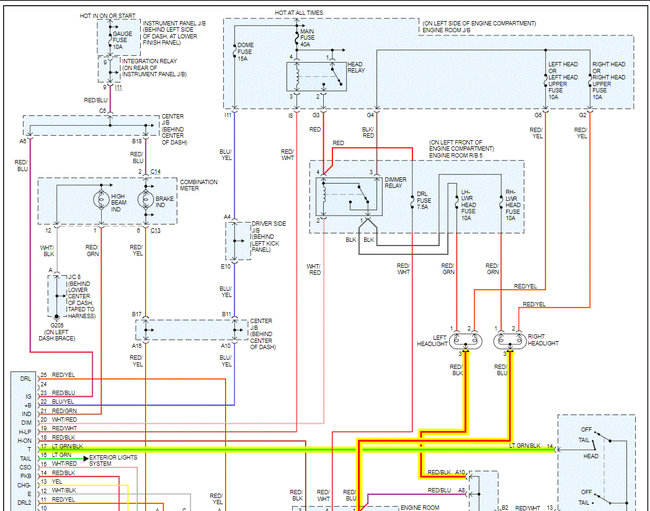Click the Main Fuse 40A symbol
The height and width of the screenshot is (511, 650).
[x=297, y=38]
